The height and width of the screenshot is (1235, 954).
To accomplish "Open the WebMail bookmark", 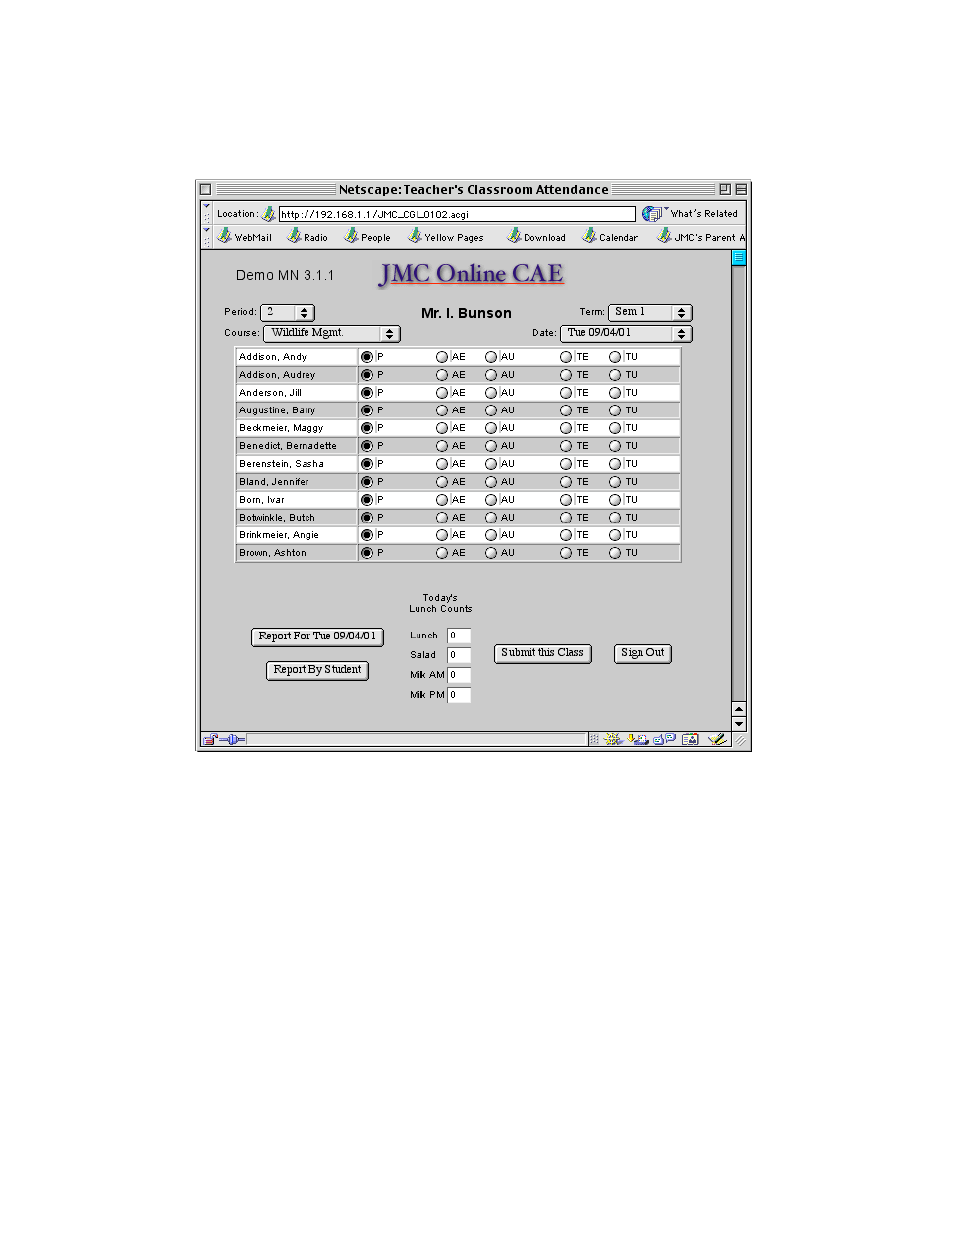I will point(245,237).
